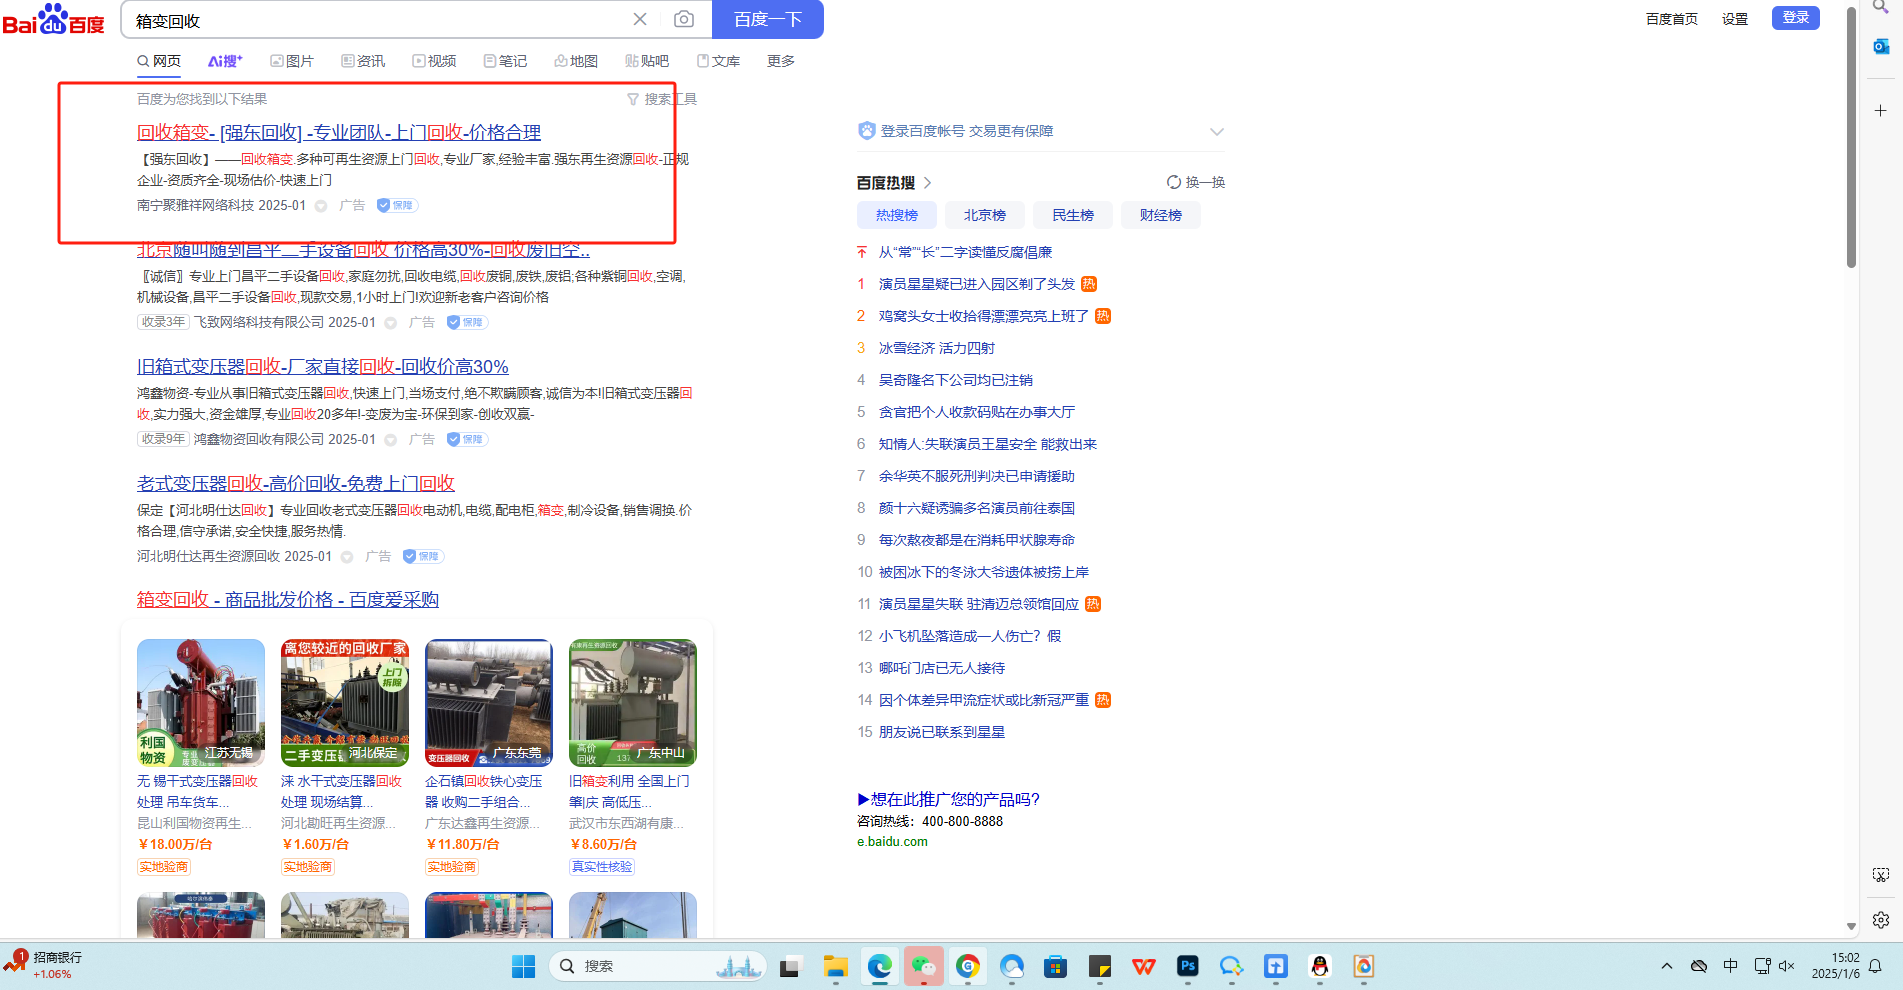This screenshot has height=990, width=1903.
Task: Select the 北京榜 hot list tab
Action: (984, 215)
